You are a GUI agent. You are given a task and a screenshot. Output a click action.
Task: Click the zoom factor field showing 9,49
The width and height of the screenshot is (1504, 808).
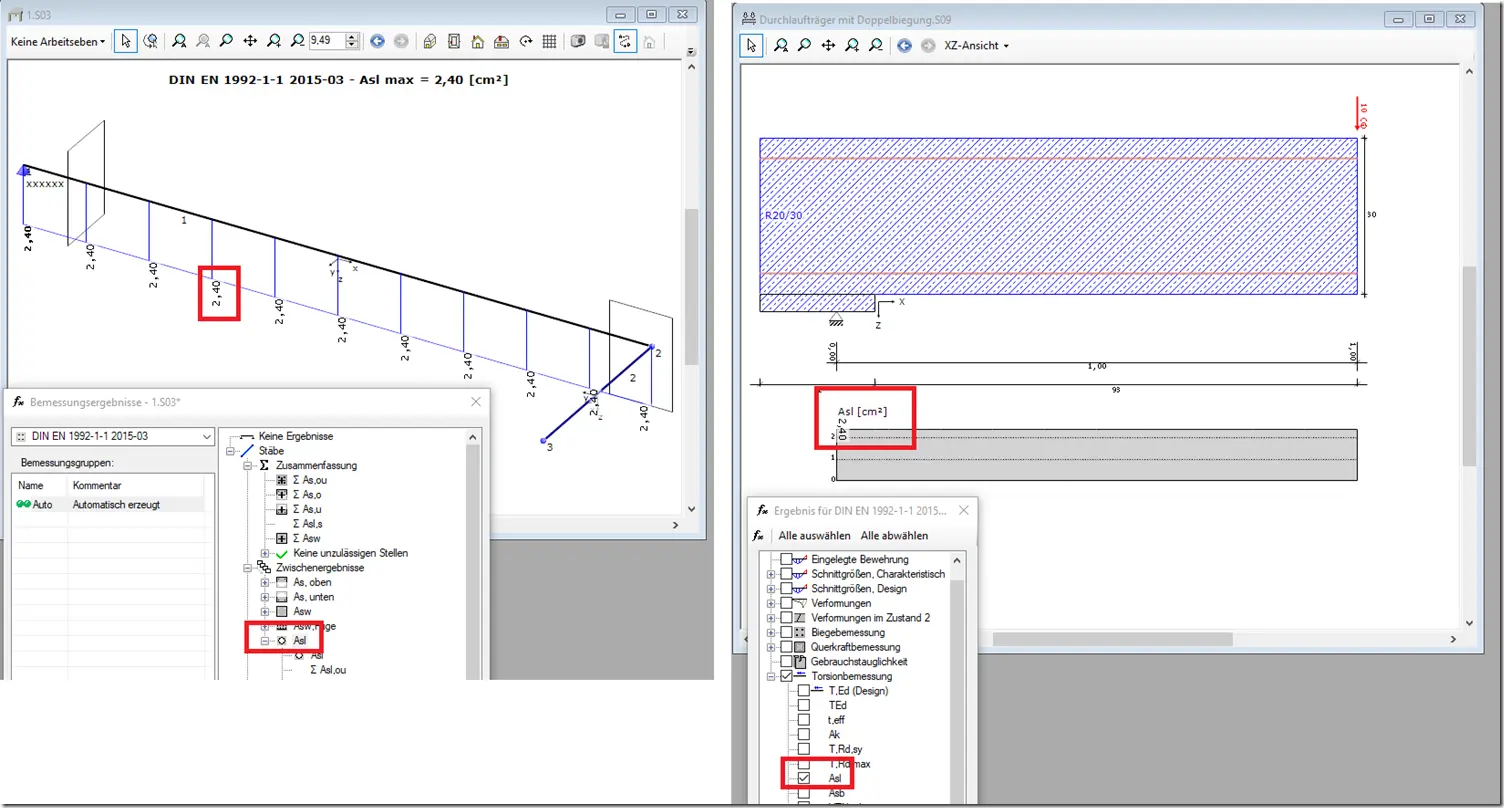tap(327, 41)
